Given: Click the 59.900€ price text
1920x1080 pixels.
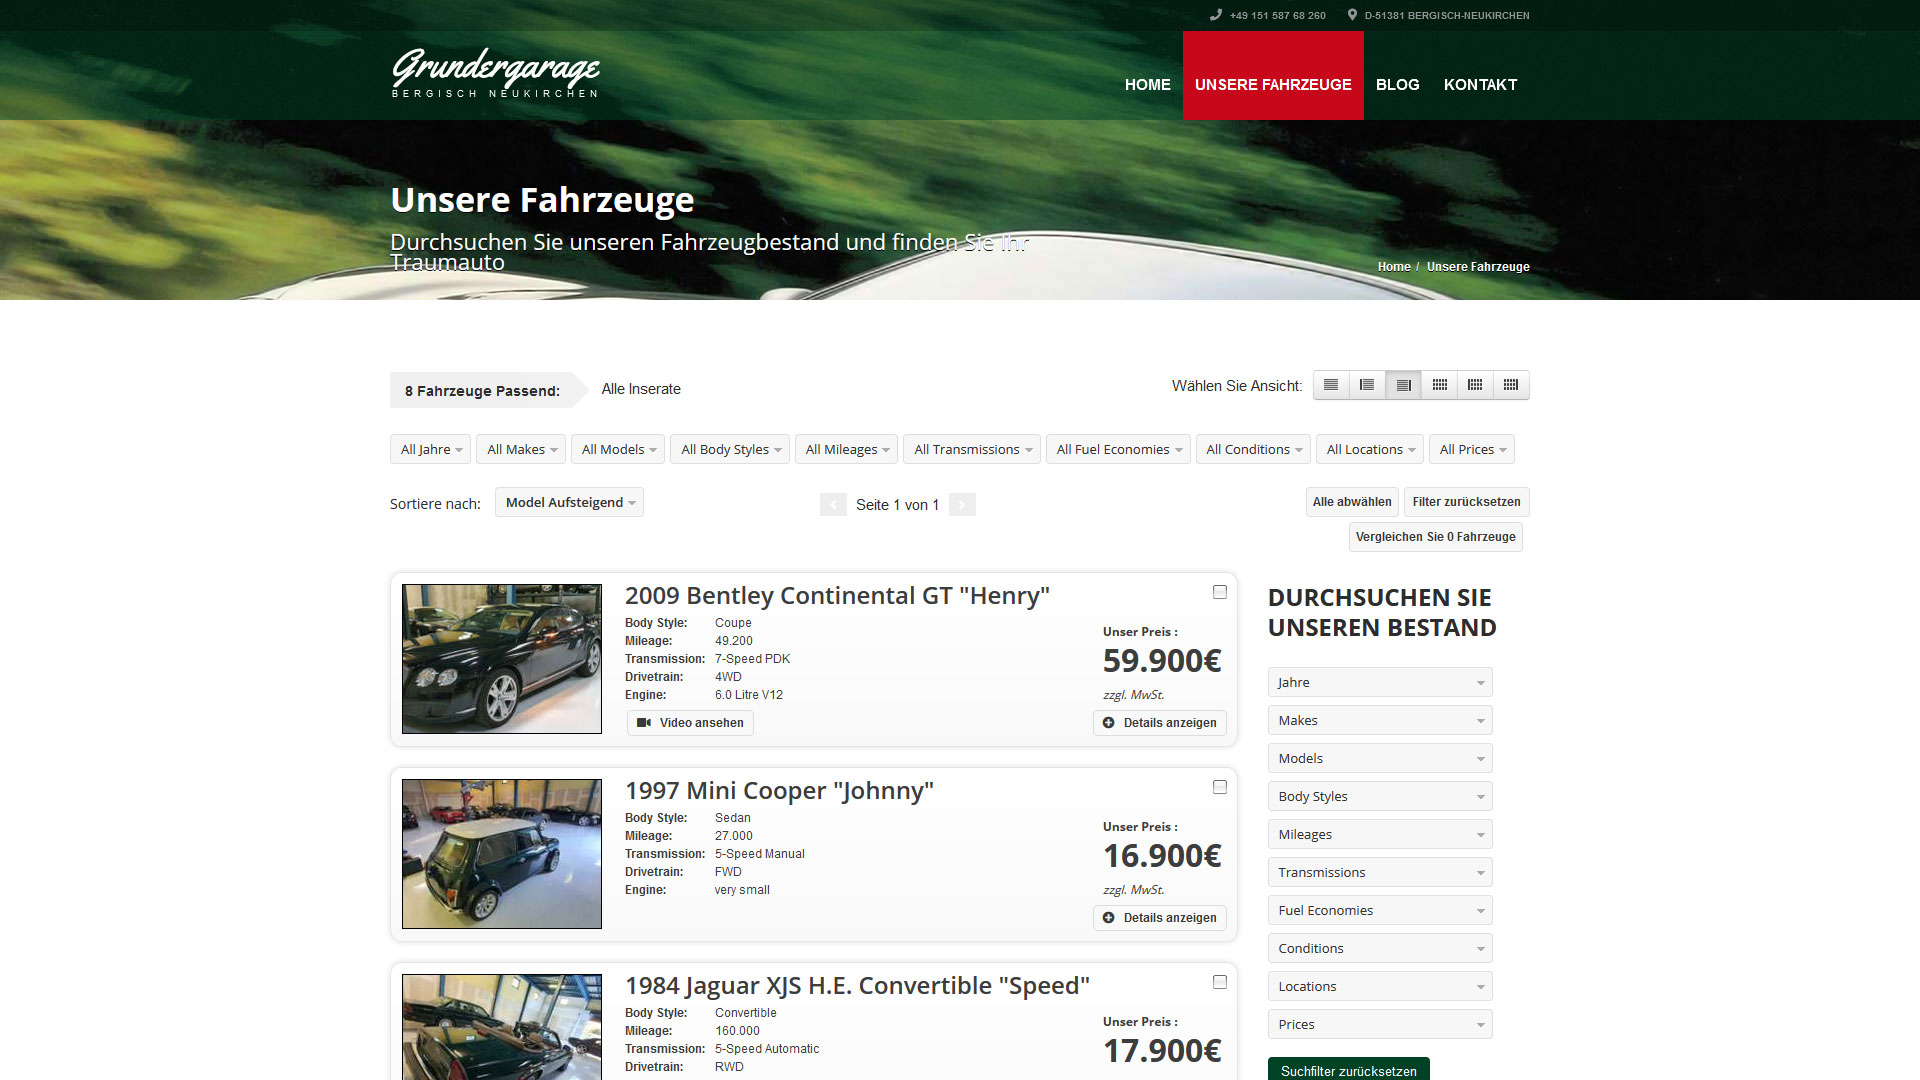Looking at the screenshot, I should point(1162,661).
